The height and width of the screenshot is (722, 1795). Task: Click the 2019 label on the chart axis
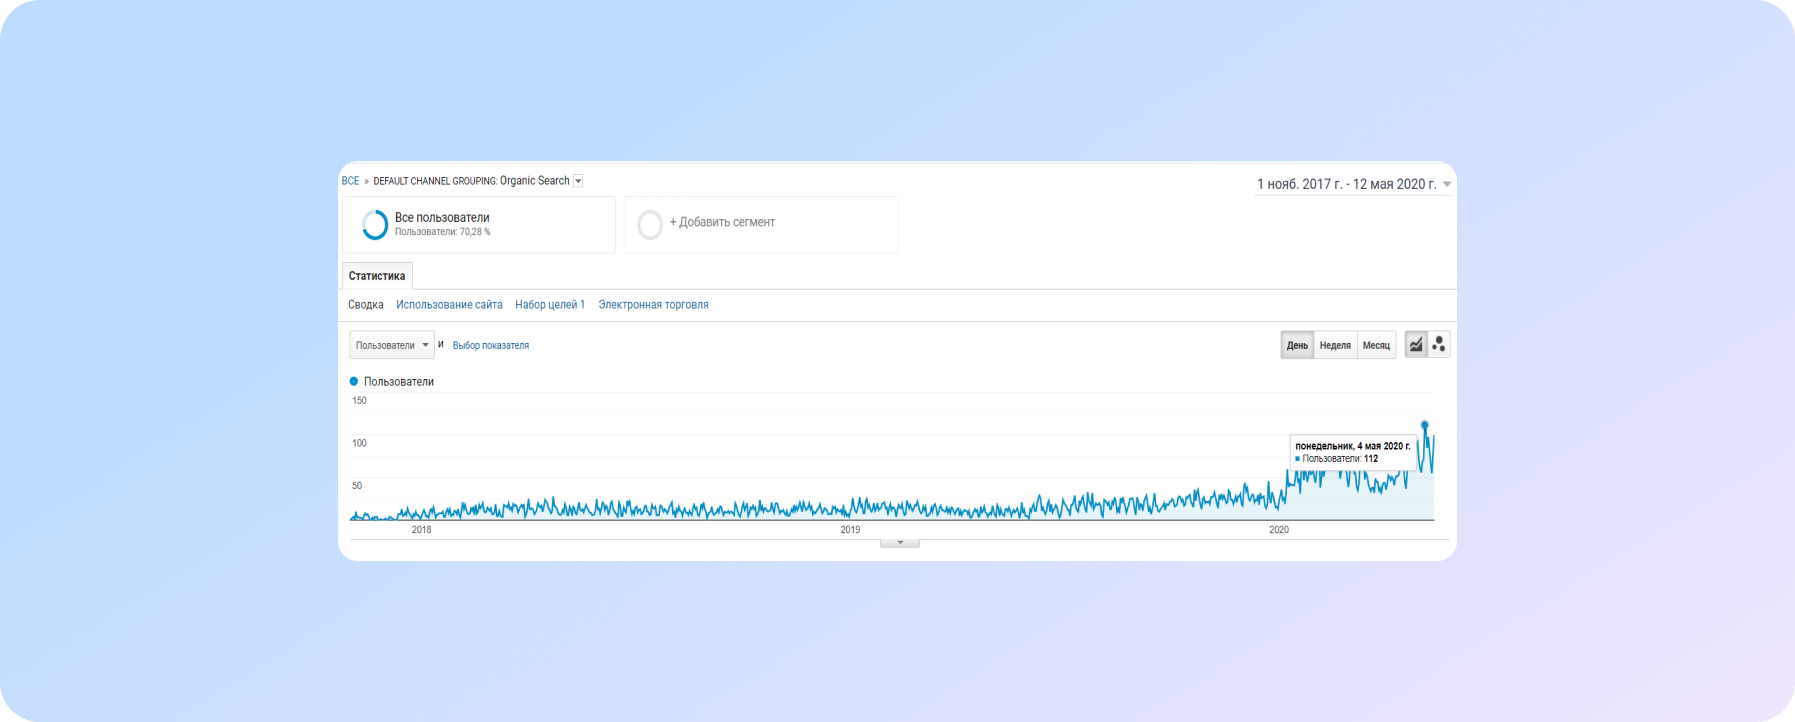(x=850, y=530)
